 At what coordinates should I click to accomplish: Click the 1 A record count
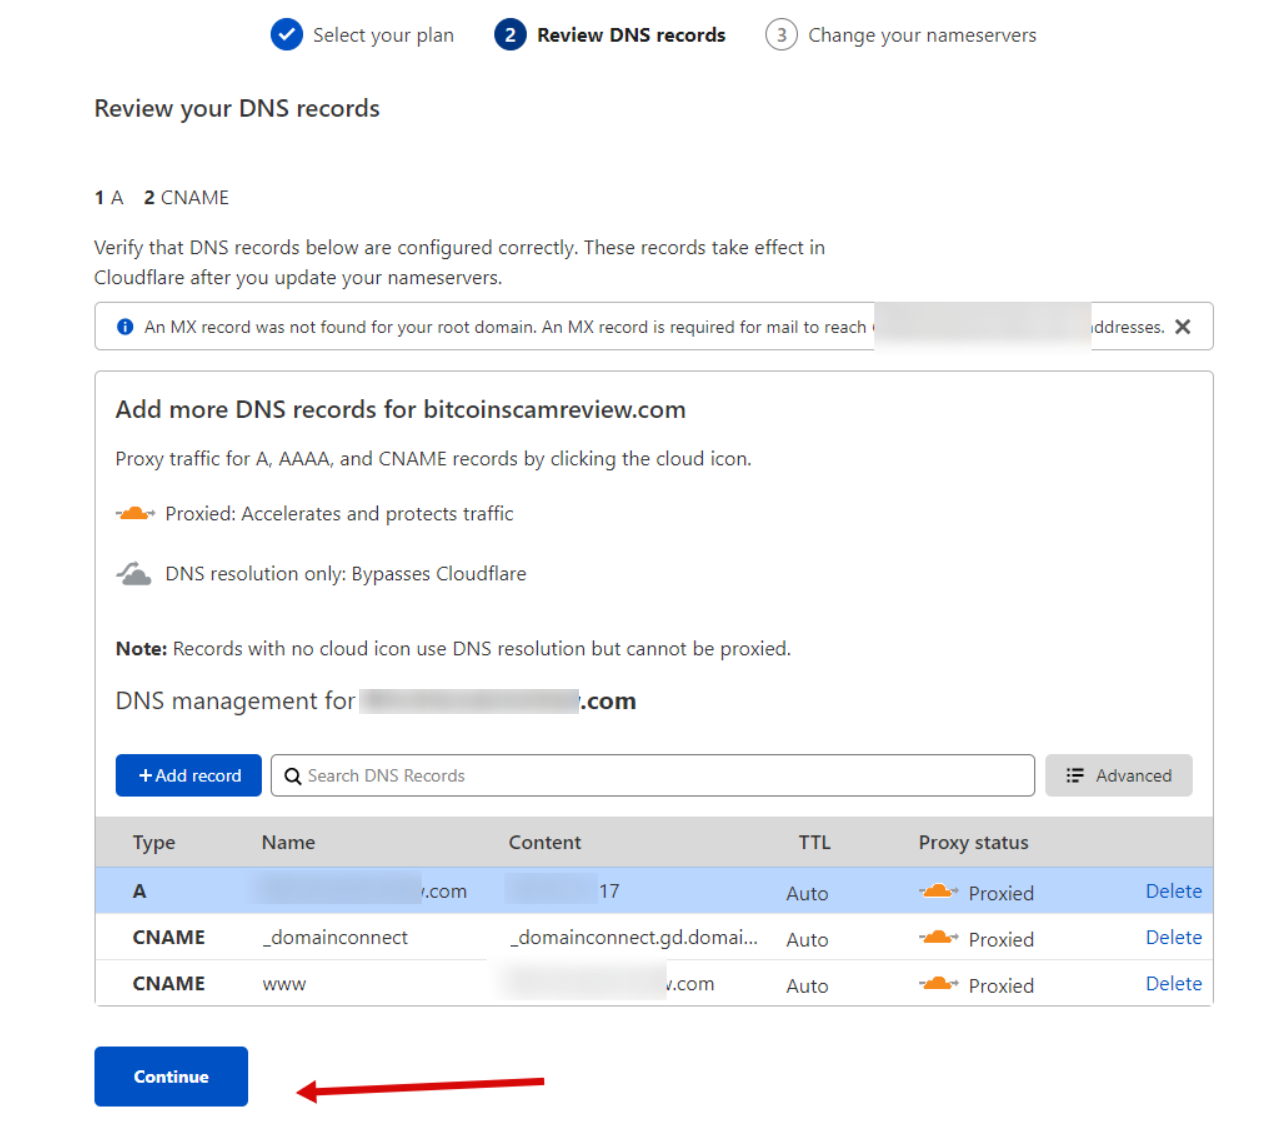click(109, 198)
